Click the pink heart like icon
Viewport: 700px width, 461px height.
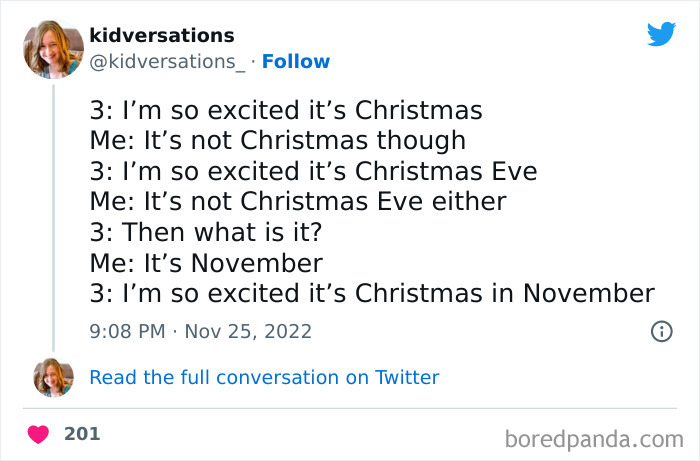pyautogui.click(x=38, y=435)
